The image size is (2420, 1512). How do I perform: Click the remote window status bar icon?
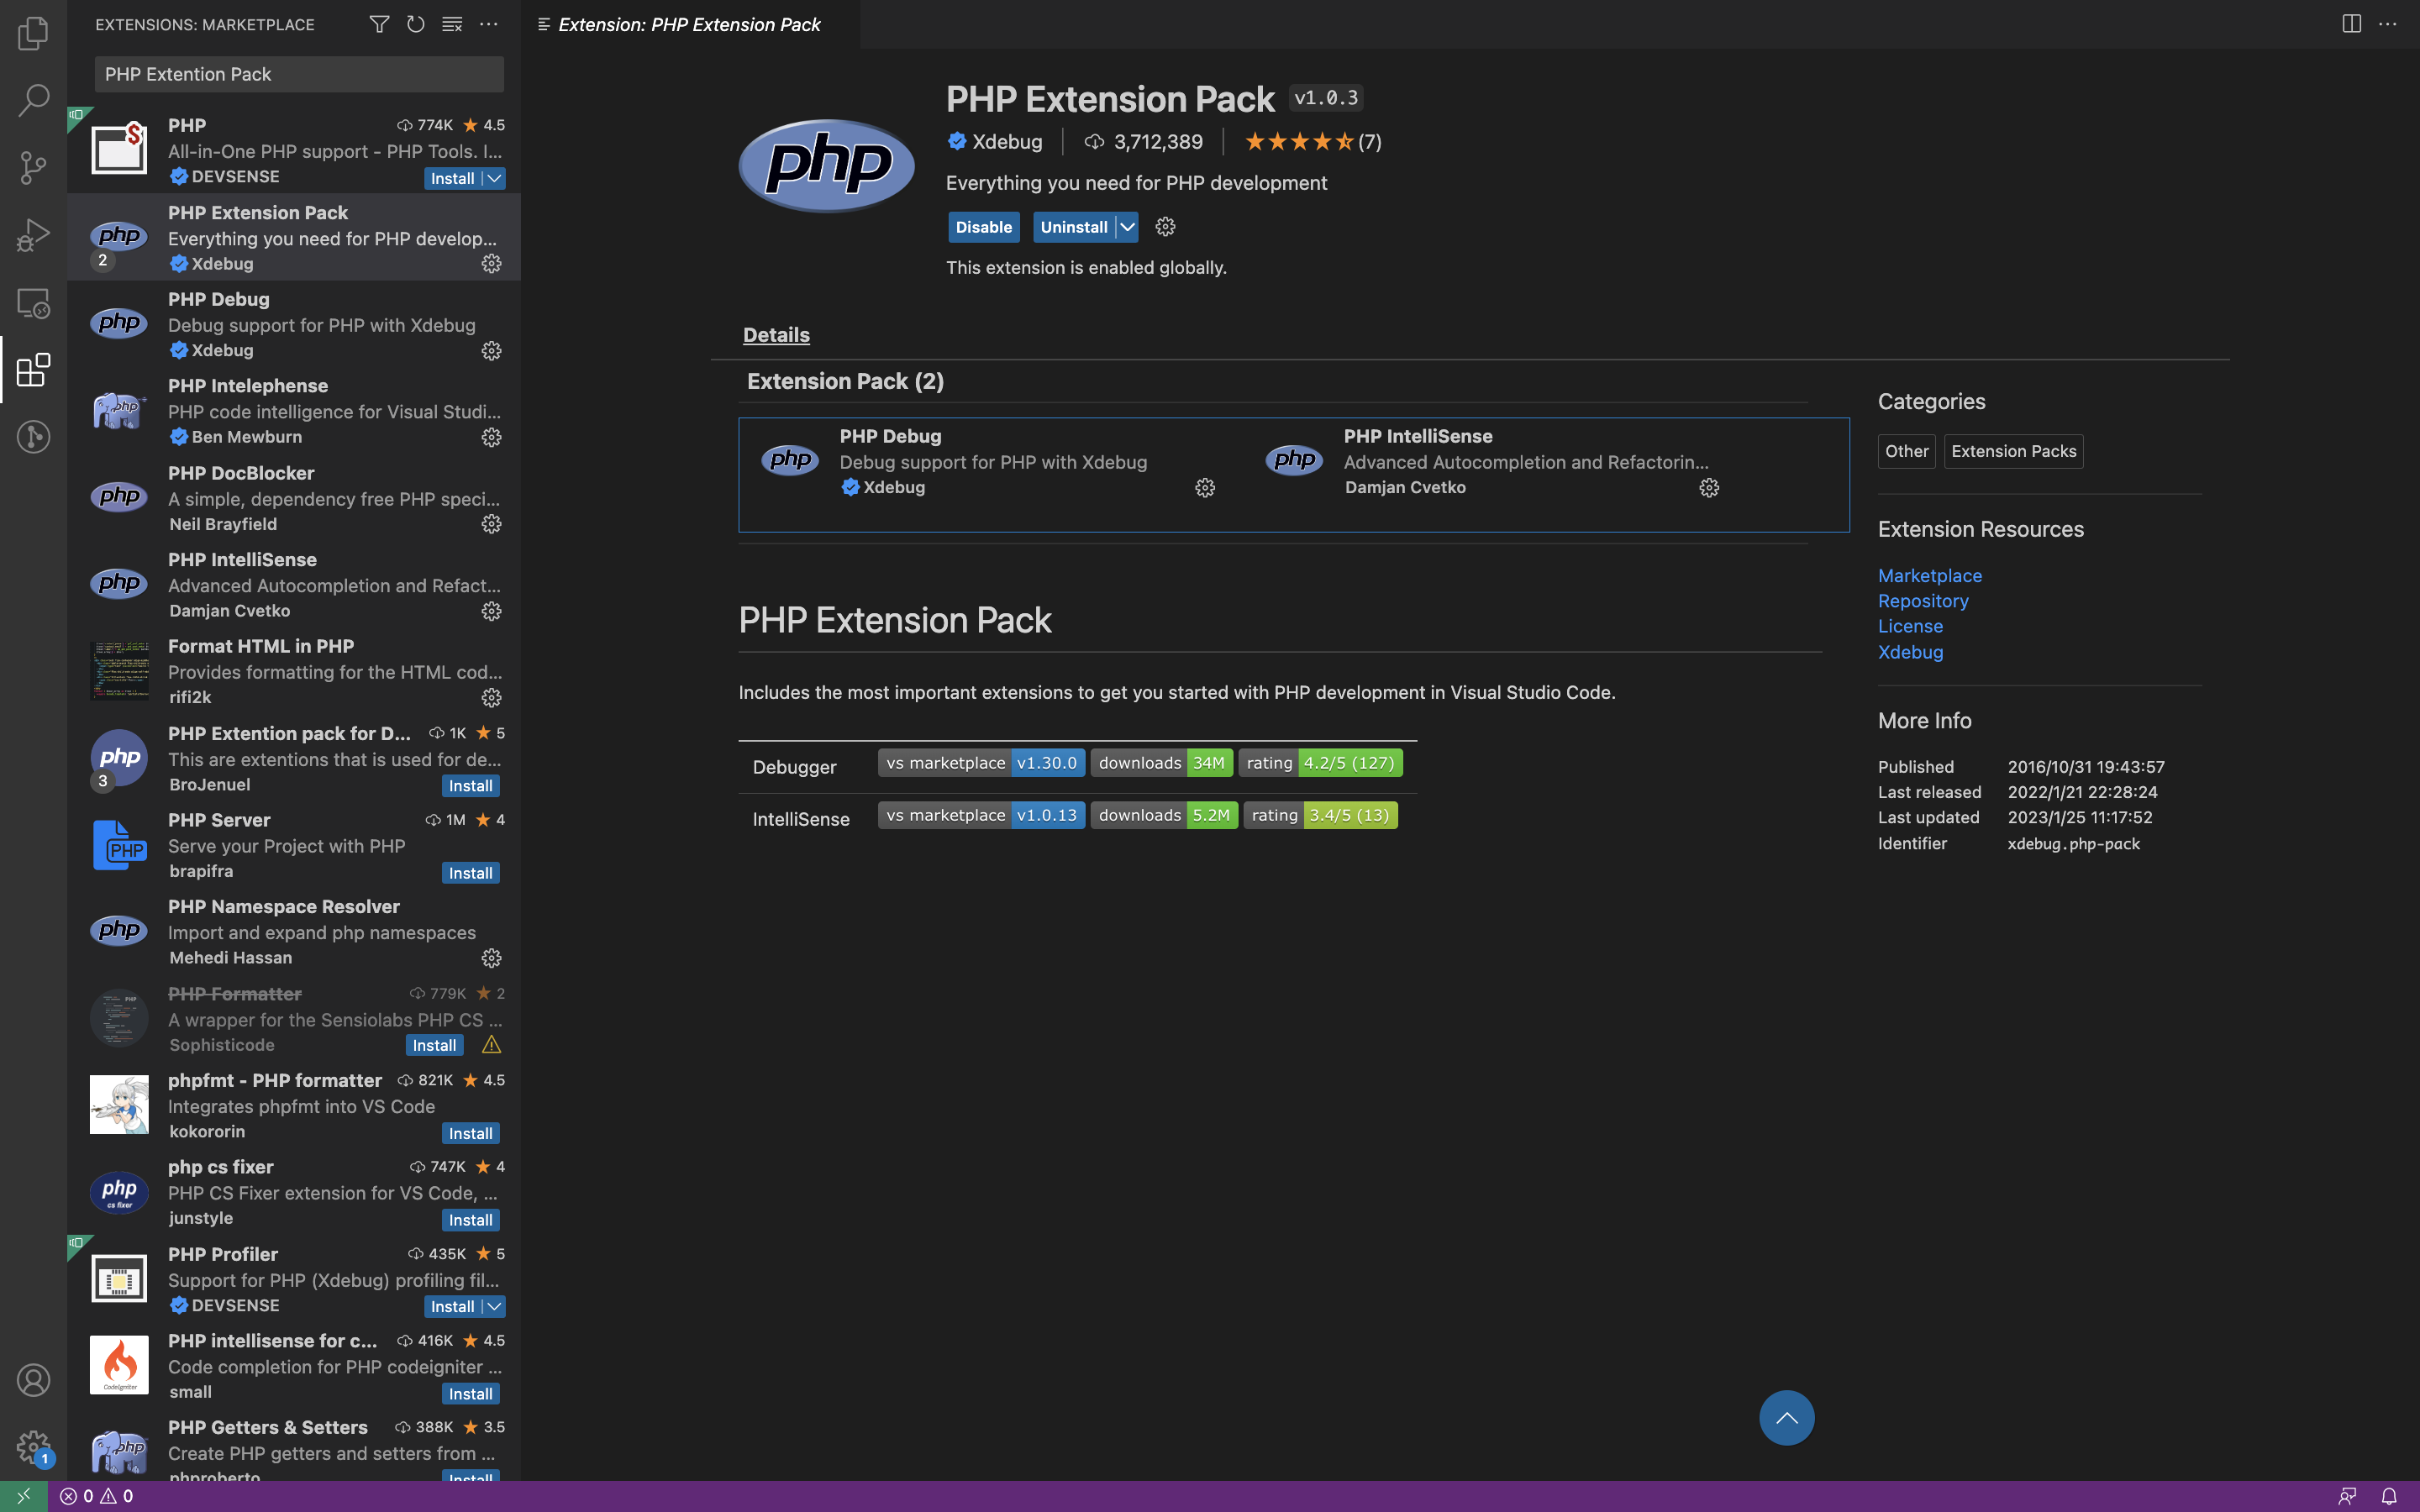coord(23,1496)
